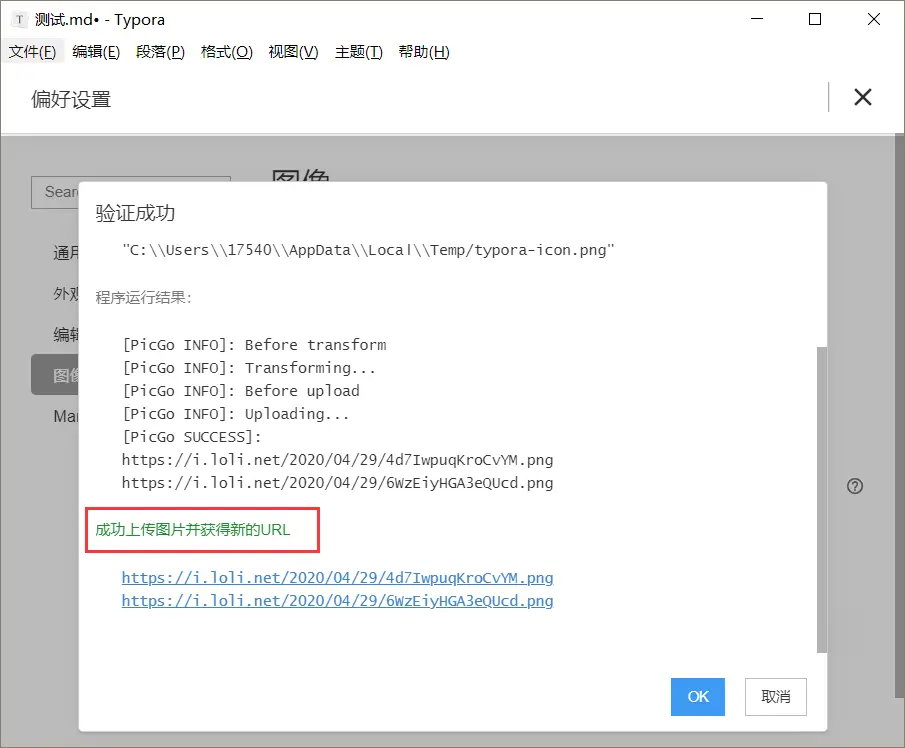Close the Typora window
The height and width of the screenshot is (748, 905).
pos(874,19)
